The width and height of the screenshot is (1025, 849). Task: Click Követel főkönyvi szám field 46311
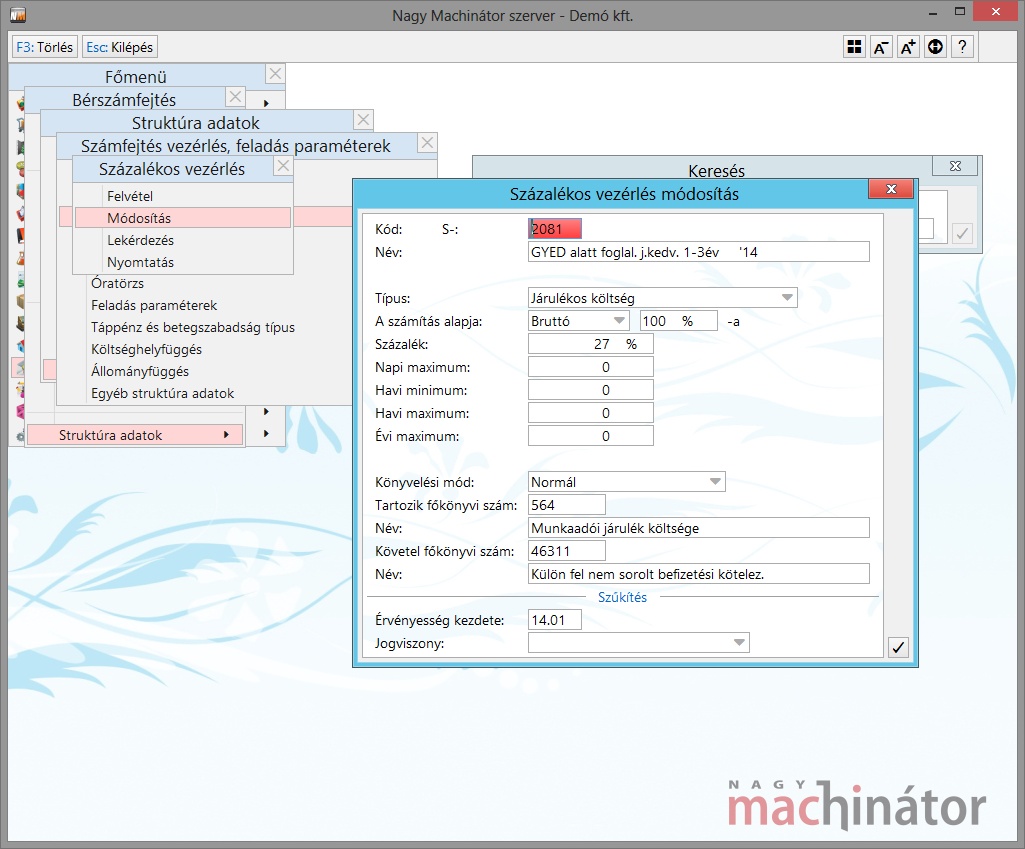[x=566, y=551]
